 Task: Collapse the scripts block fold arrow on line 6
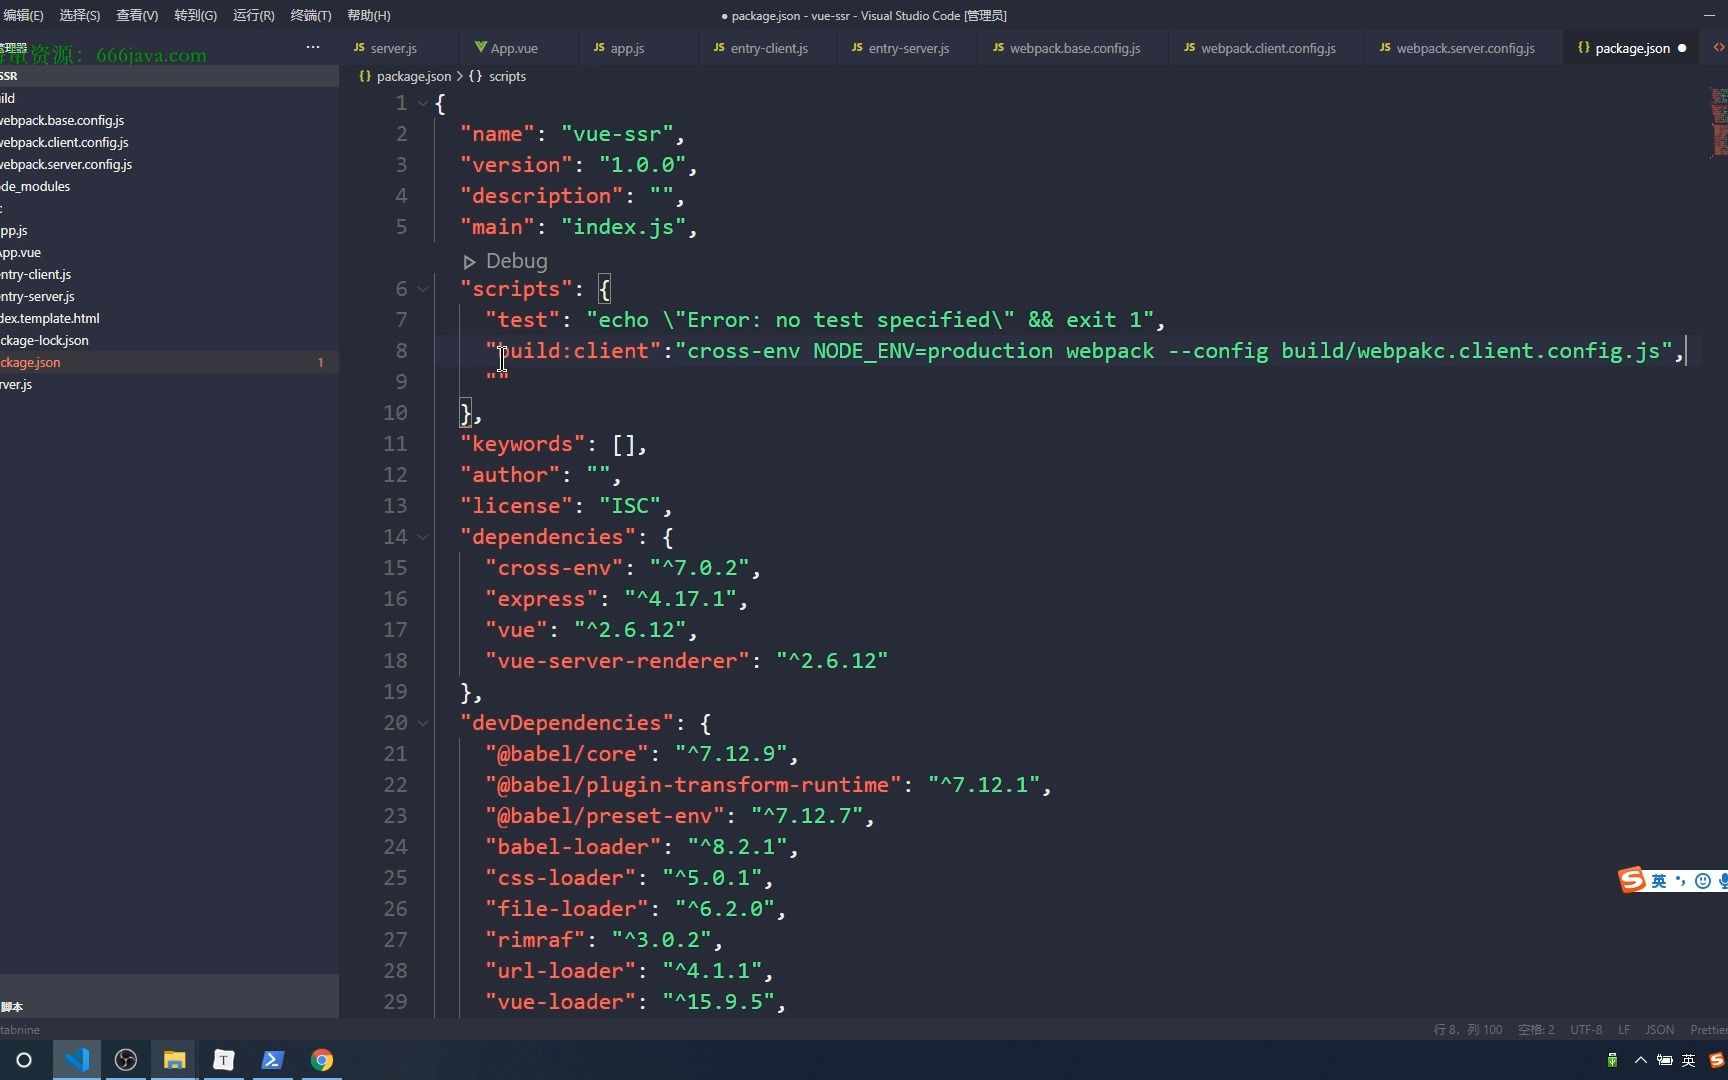423,289
